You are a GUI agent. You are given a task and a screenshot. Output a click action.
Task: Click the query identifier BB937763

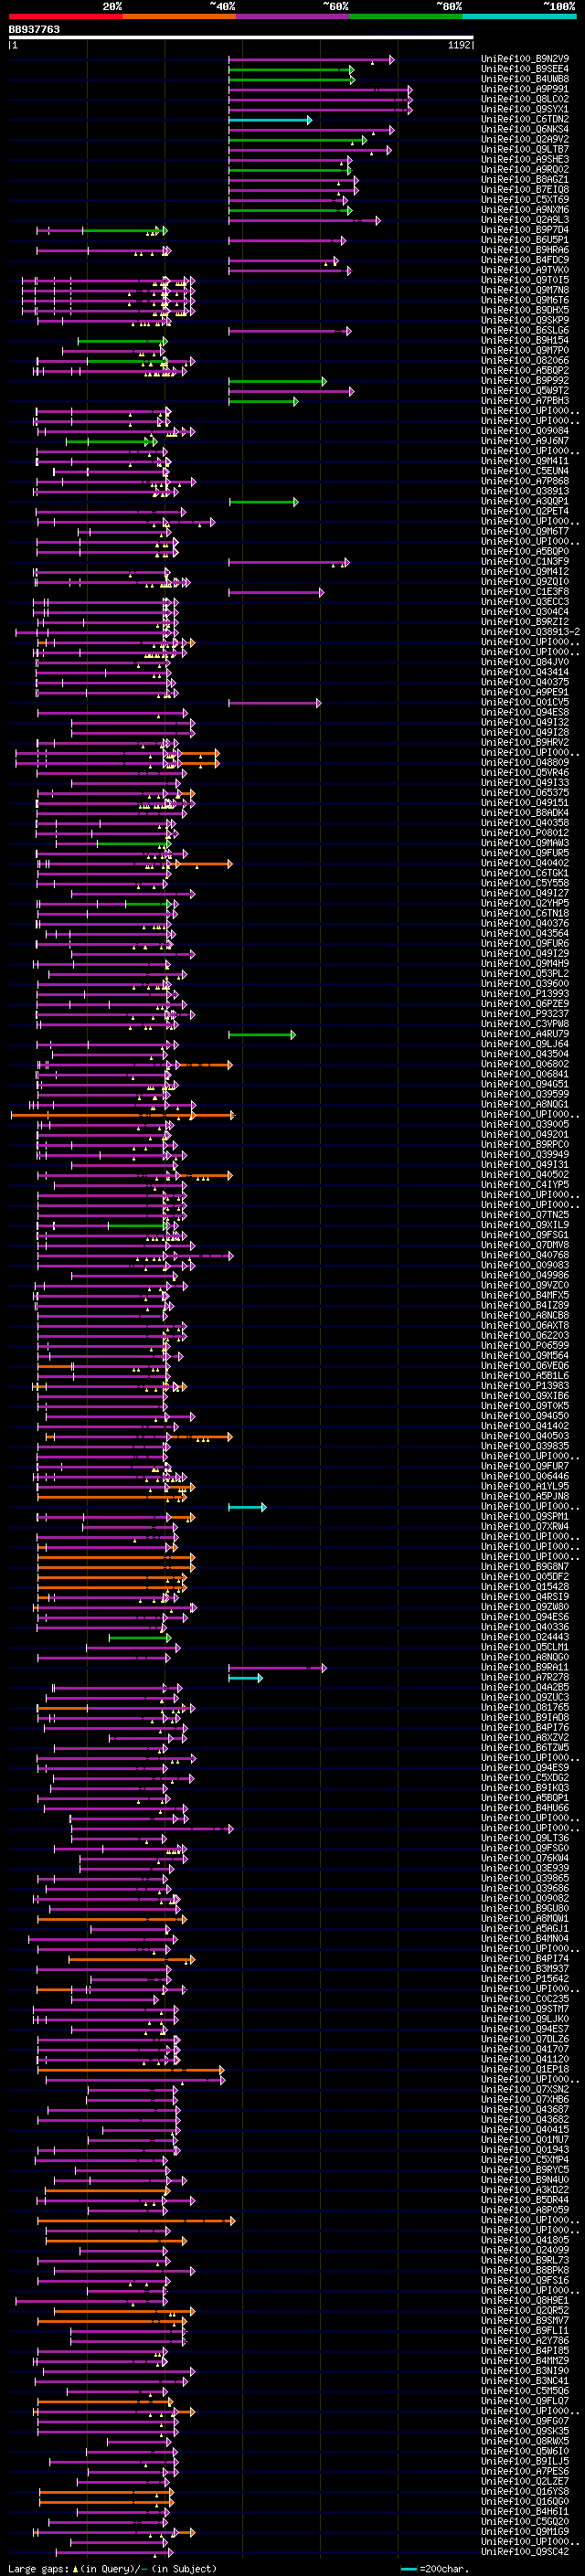pos(34,30)
